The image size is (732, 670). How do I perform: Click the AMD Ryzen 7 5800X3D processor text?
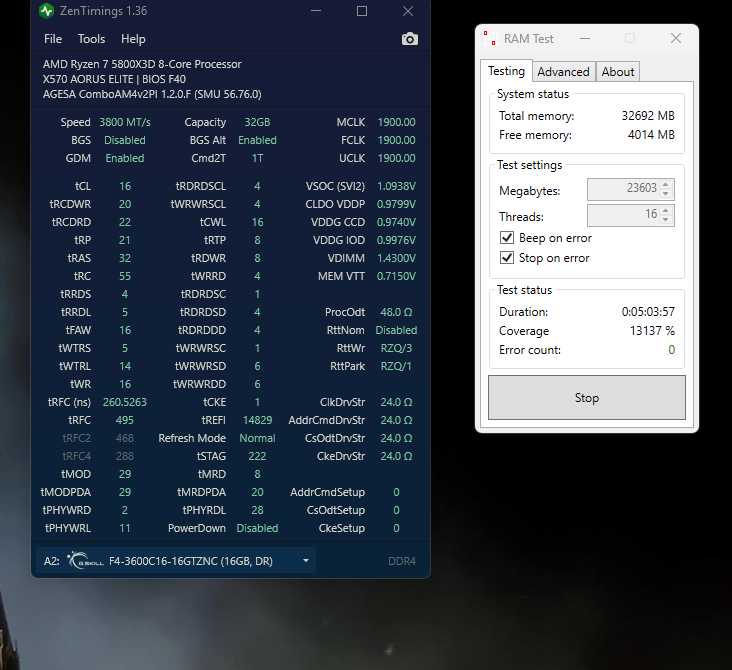pos(142,64)
